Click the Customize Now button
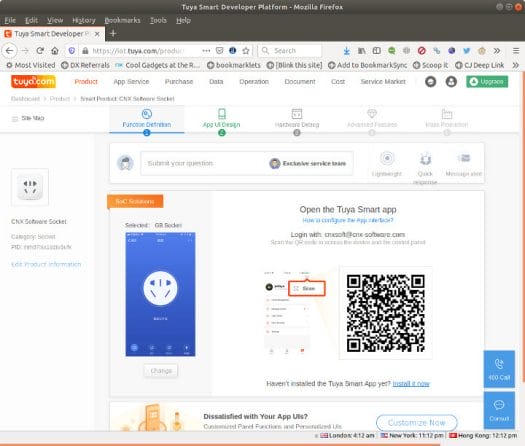This screenshot has height=446, width=525. click(x=417, y=423)
